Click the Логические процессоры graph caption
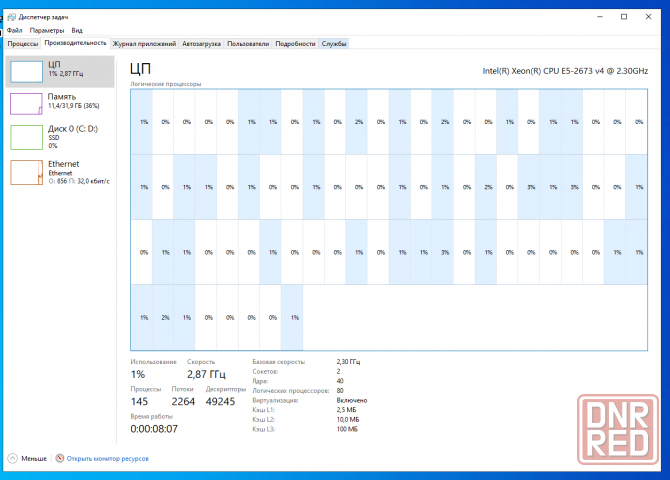 coord(165,84)
